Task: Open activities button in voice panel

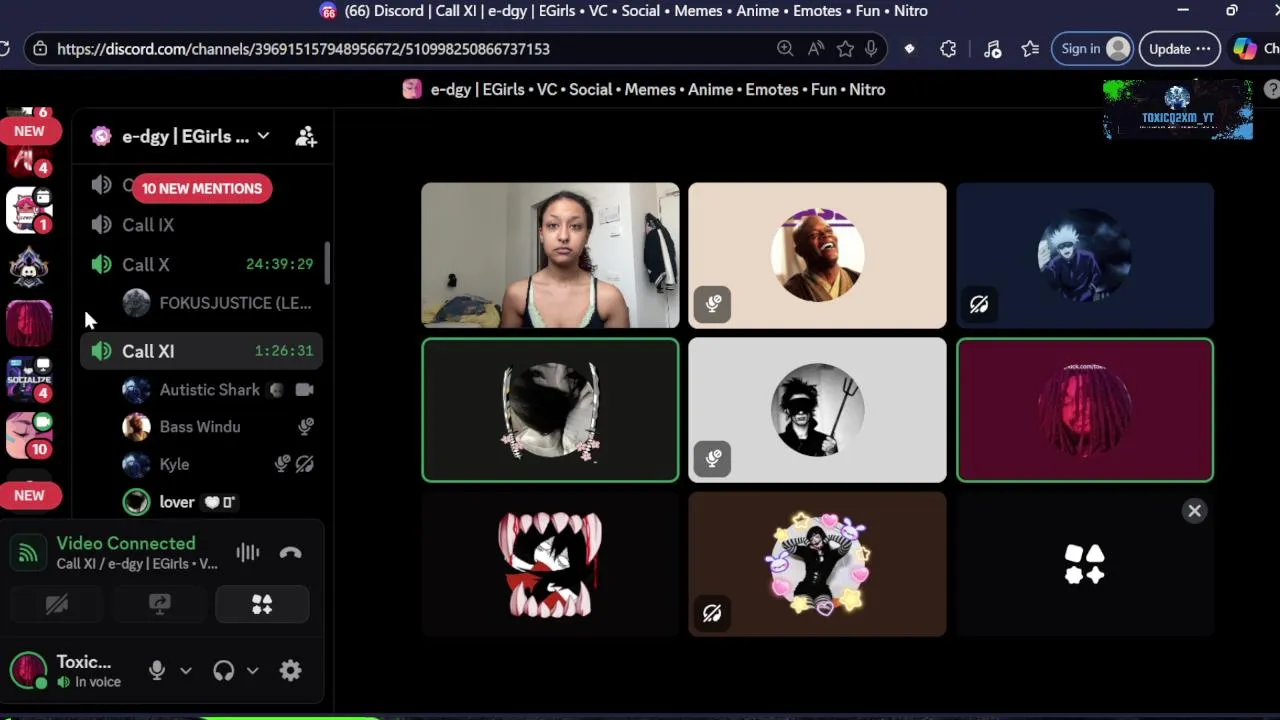Action: (262, 604)
